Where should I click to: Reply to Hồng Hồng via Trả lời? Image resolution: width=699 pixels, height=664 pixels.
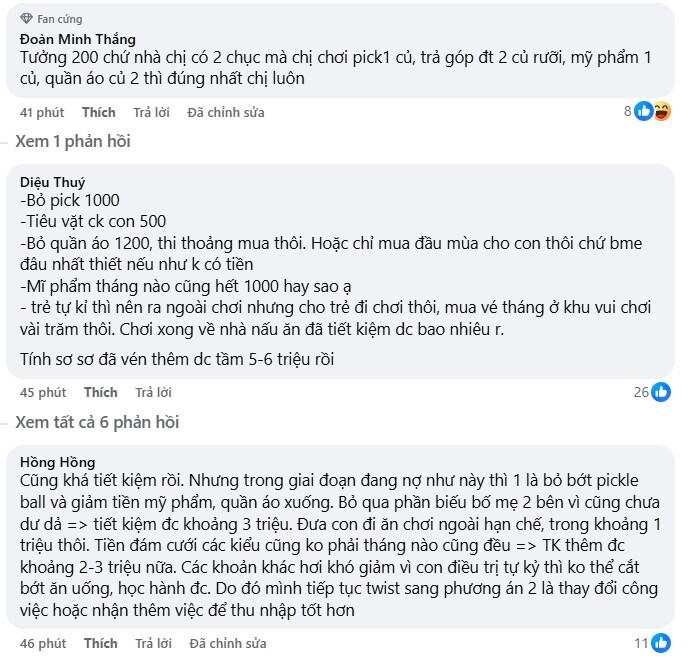[x=153, y=643]
